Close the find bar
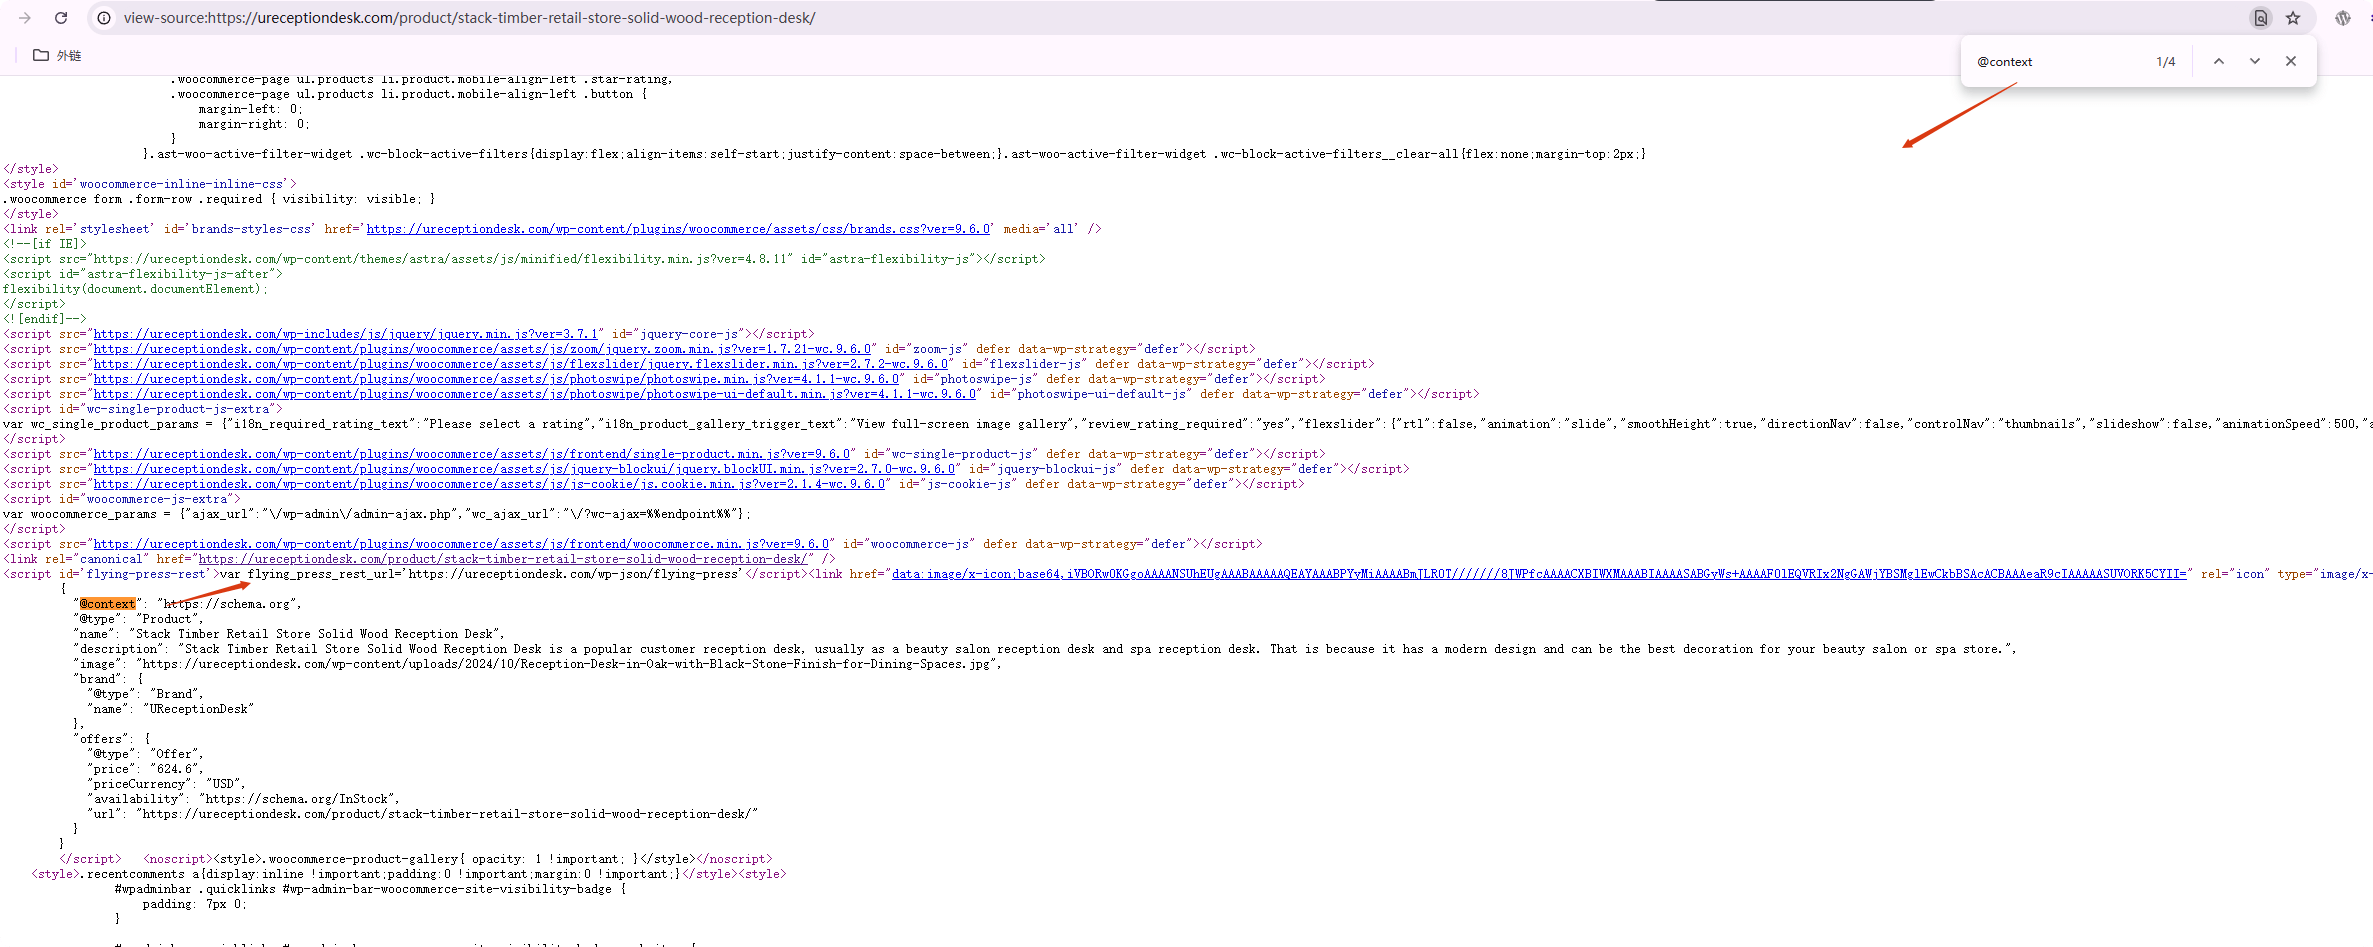Screen dimensions: 2373x947 2291,61
